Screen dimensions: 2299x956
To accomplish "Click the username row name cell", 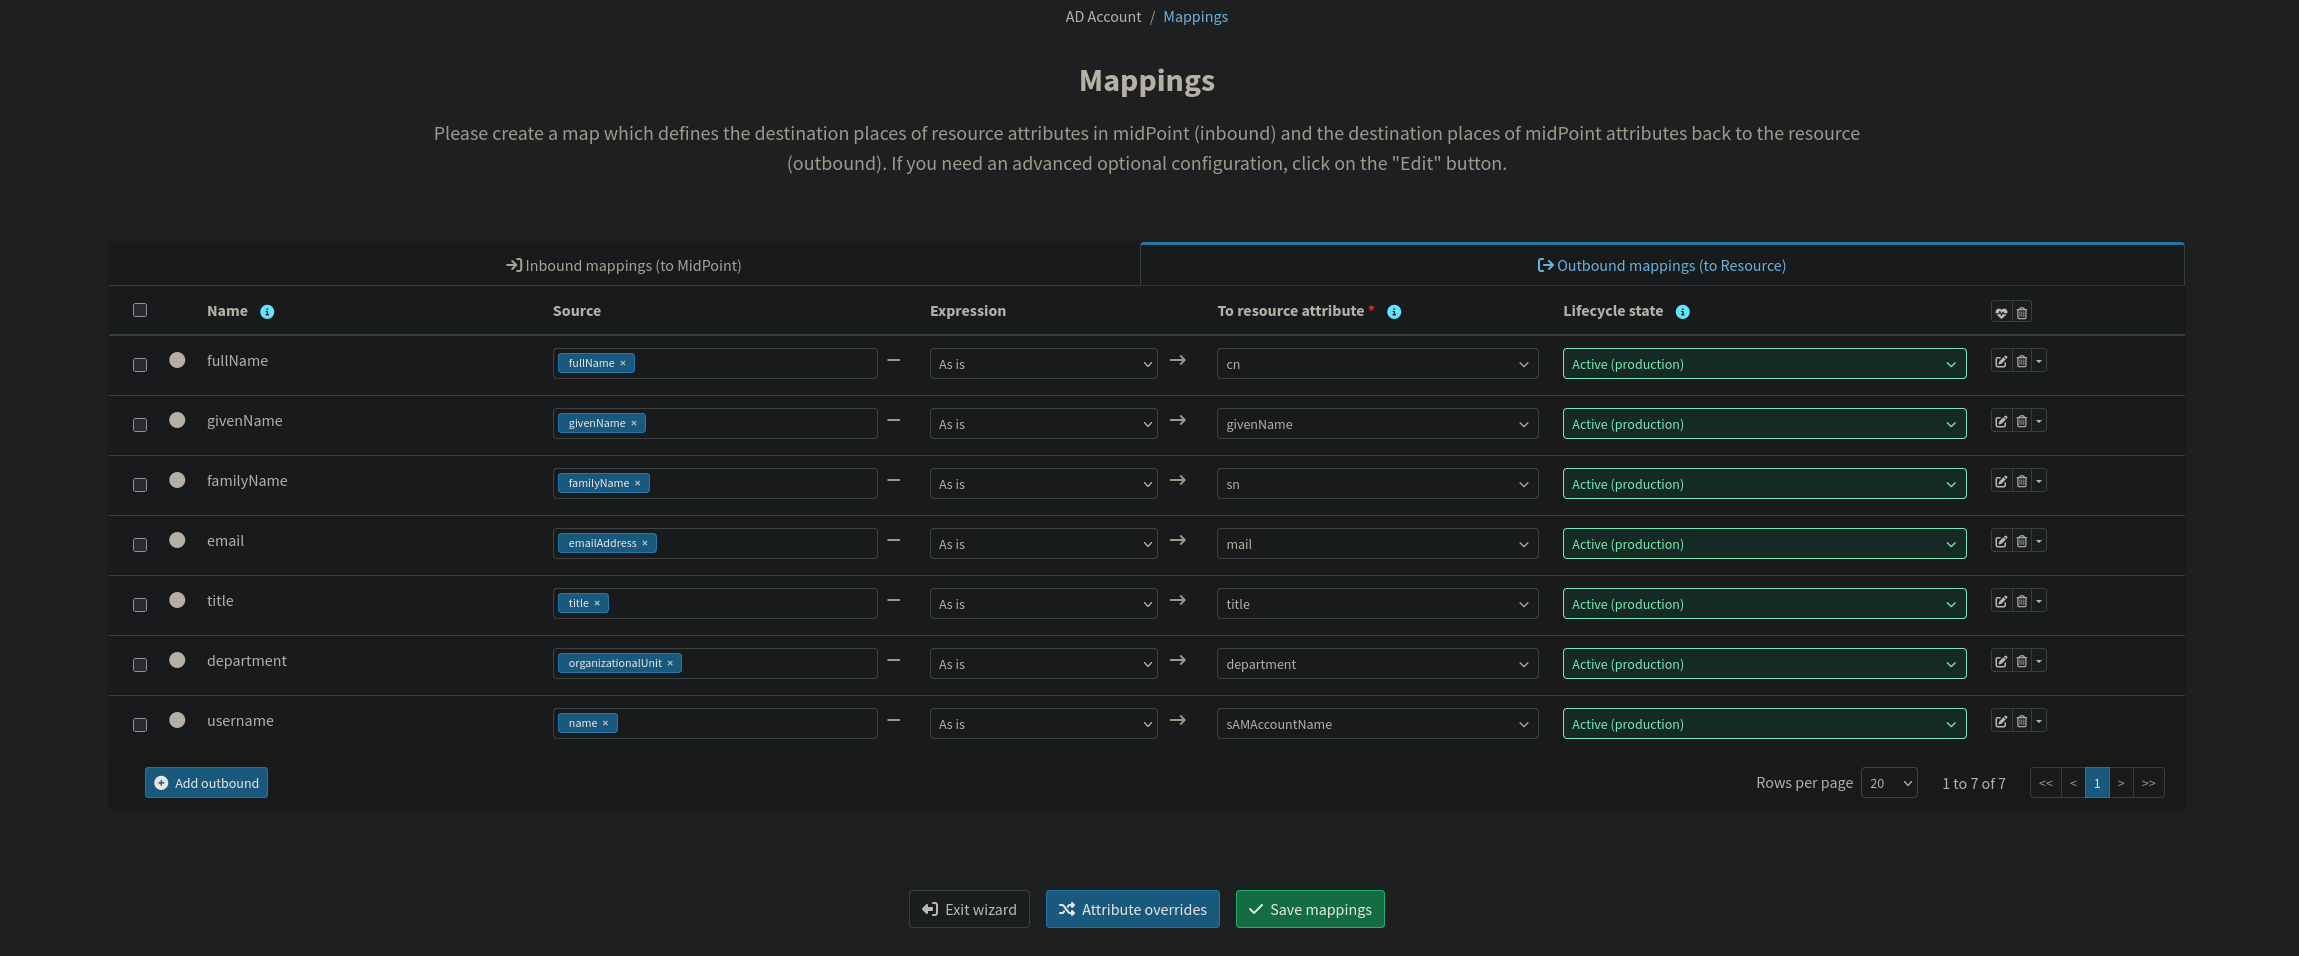I will (240, 721).
